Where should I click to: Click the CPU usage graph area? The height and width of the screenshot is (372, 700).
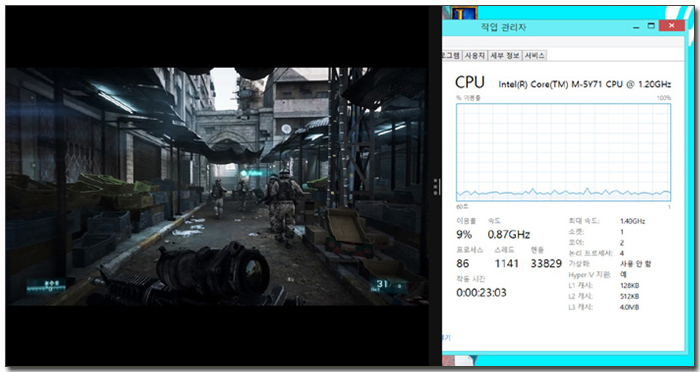click(x=563, y=152)
